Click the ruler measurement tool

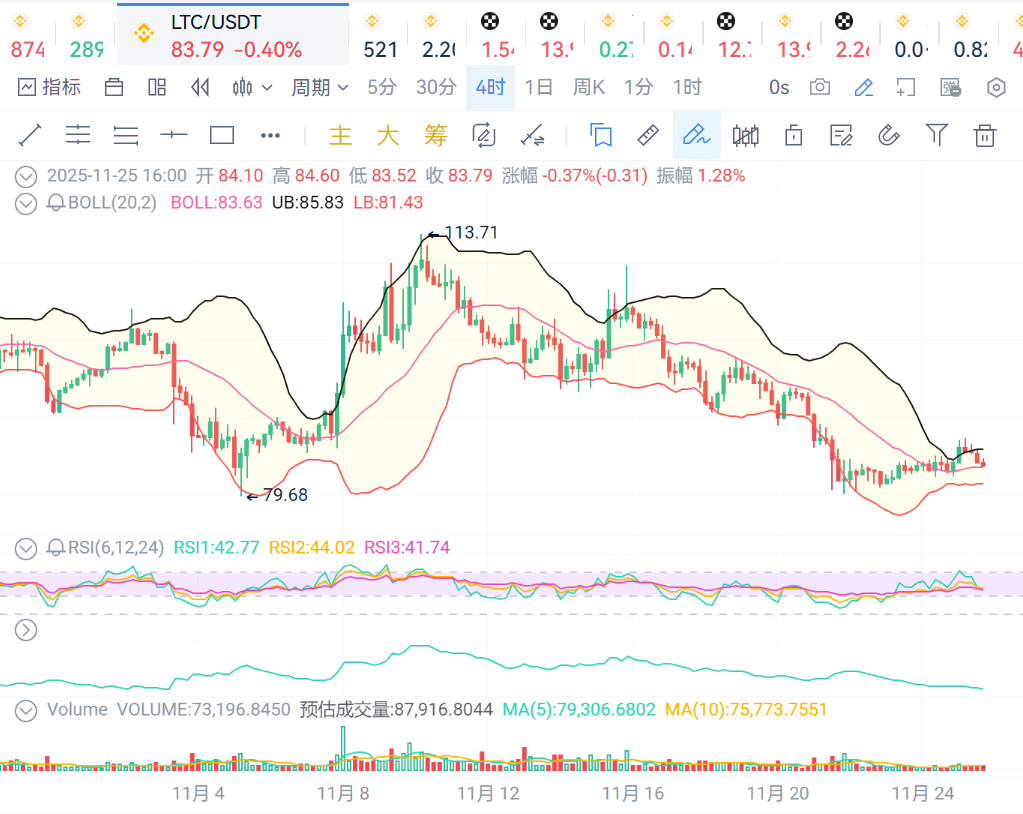click(648, 135)
